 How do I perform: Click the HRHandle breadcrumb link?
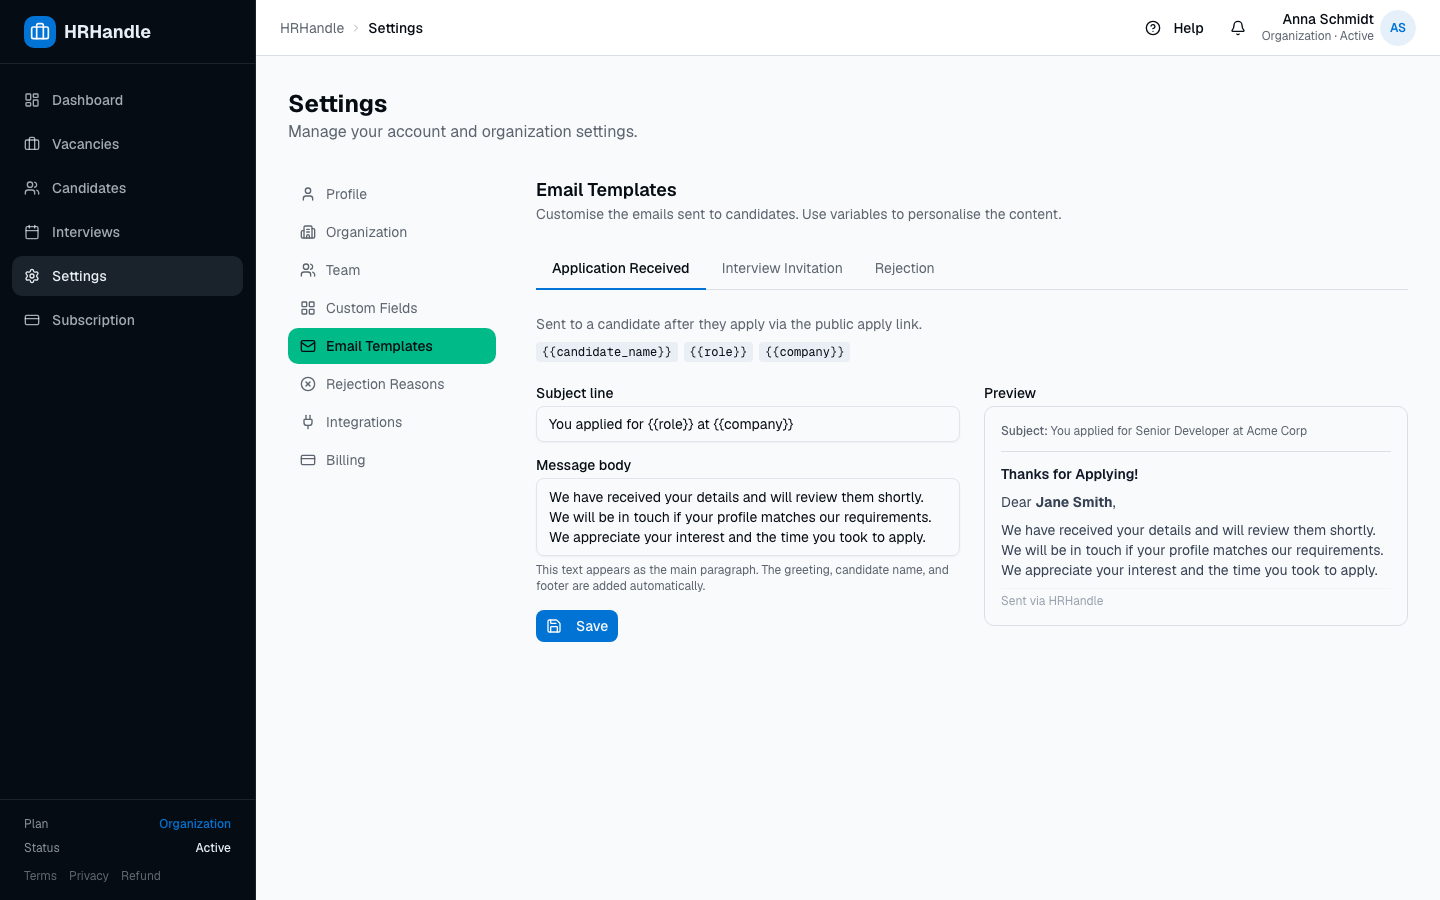(312, 28)
